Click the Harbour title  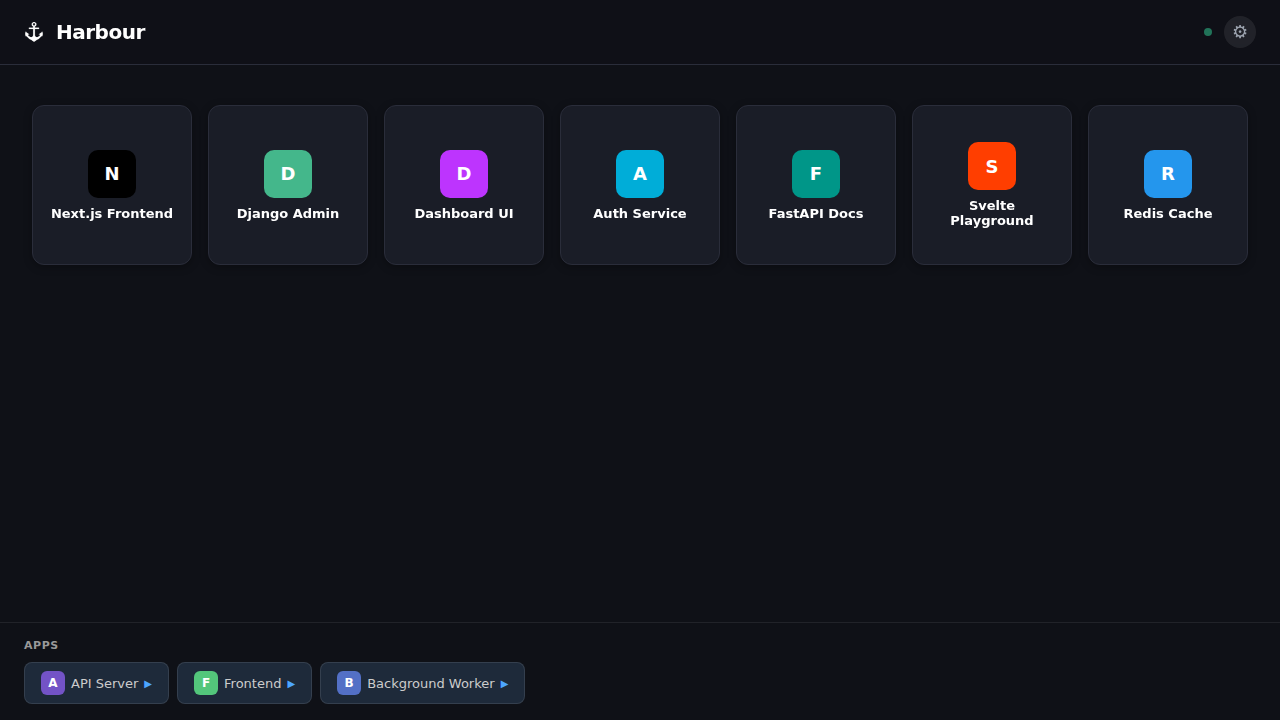(100, 31)
